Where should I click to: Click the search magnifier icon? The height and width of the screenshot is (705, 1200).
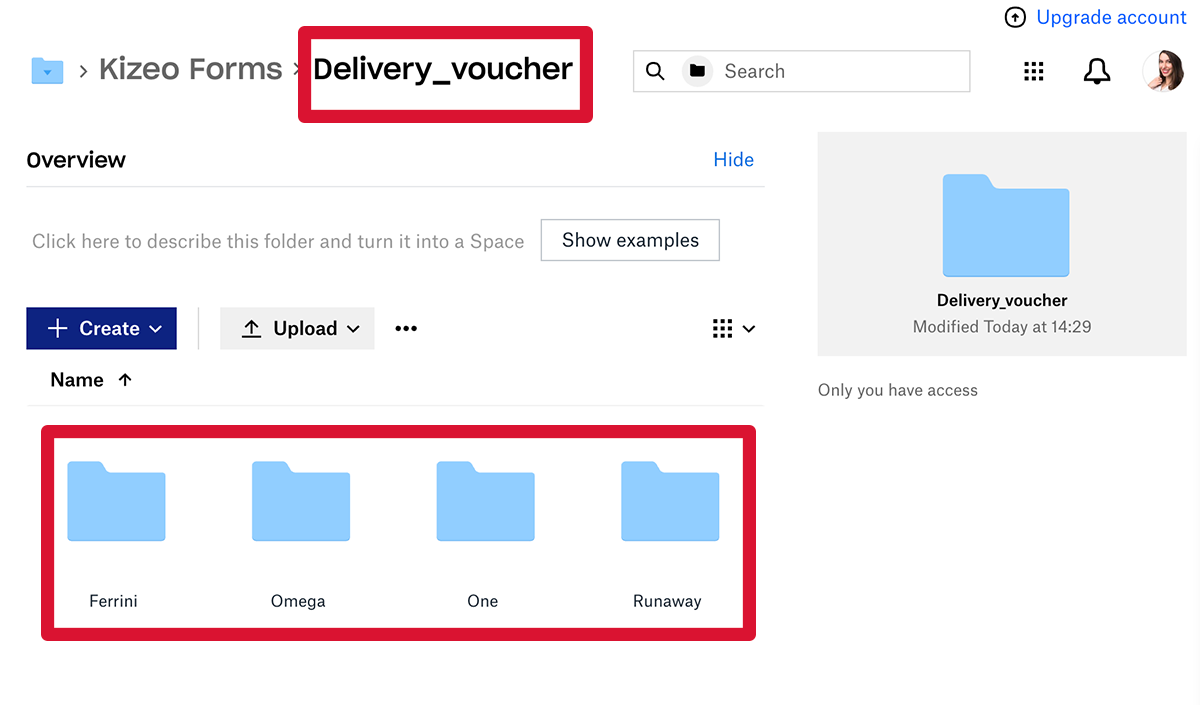pos(655,71)
